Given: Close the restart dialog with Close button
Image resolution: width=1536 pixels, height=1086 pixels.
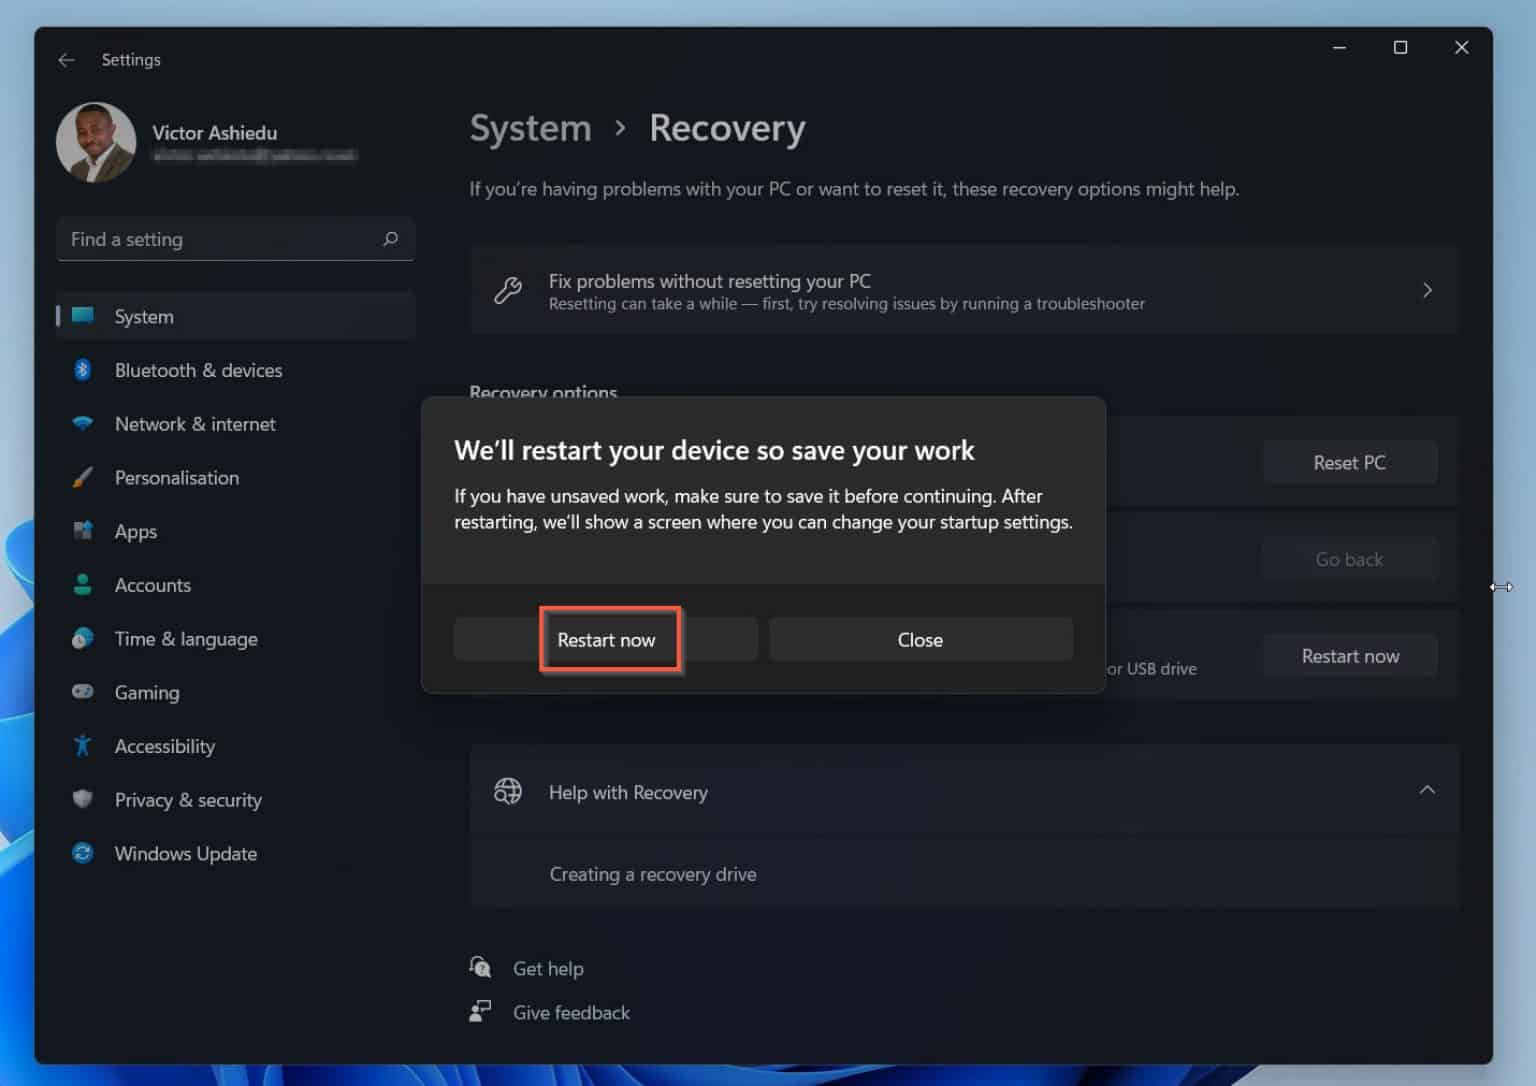Looking at the screenshot, I should [x=919, y=639].
